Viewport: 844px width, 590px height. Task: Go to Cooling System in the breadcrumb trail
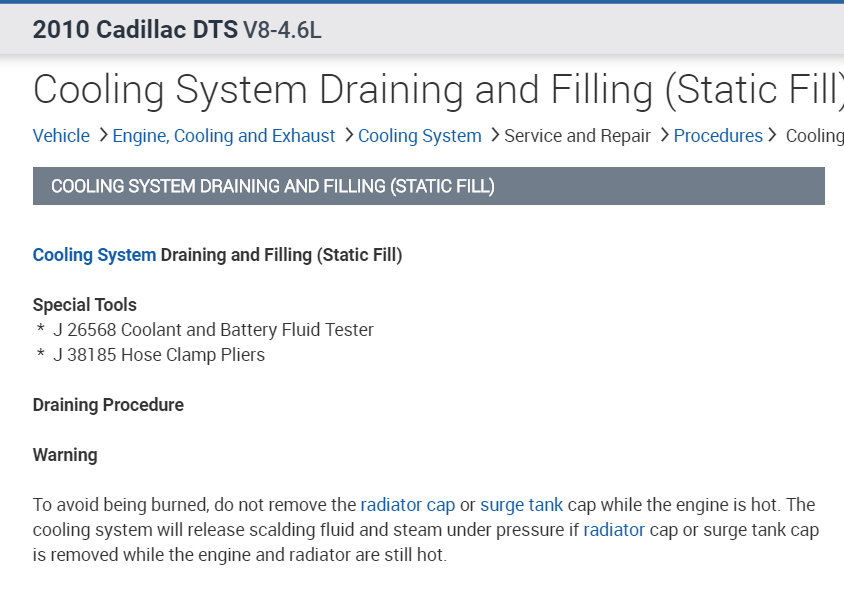420,136
